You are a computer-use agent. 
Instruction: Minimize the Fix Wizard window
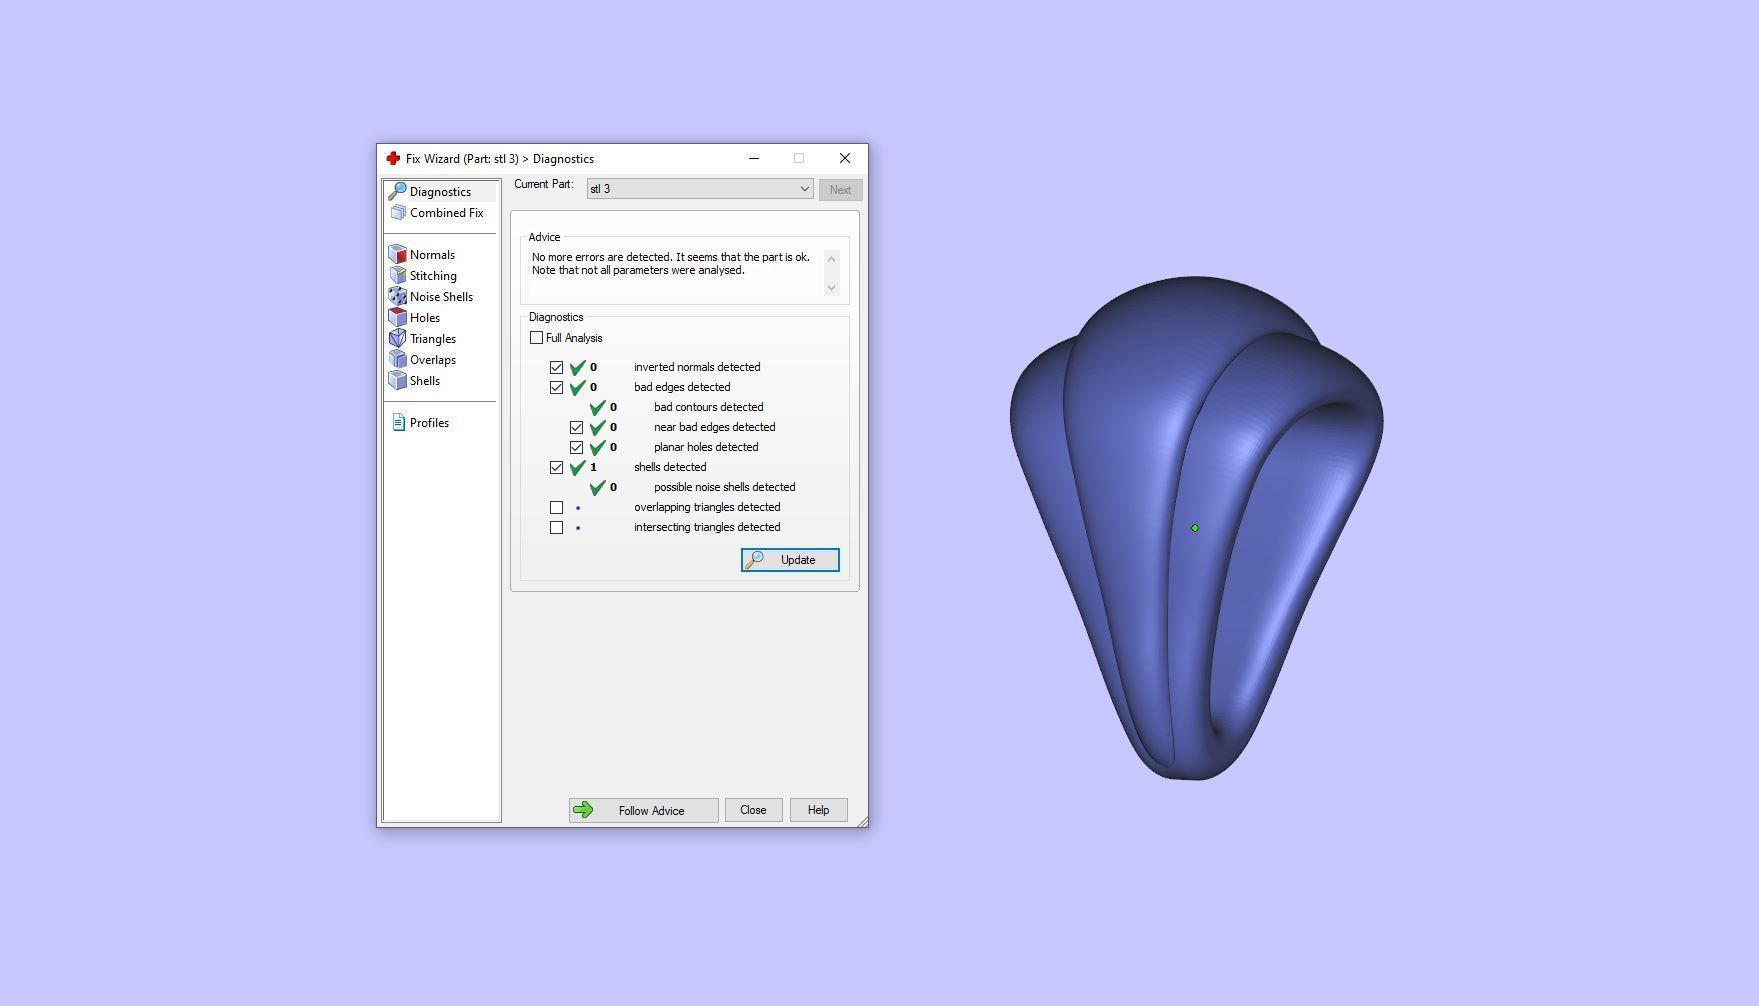click(754, 158)
